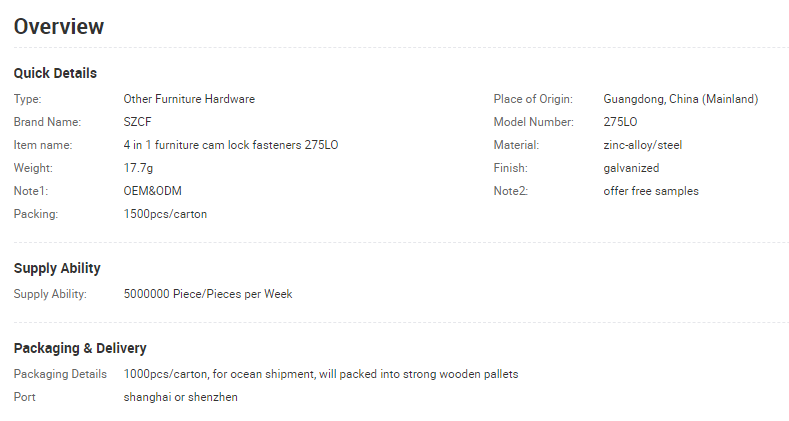Click the 5000000 Piece/Pieces per Week value

click(208, 294)
